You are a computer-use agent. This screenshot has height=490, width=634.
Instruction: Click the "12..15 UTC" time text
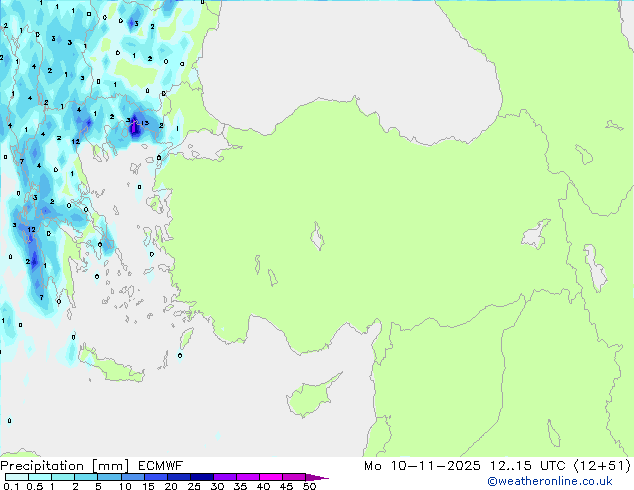527,466
